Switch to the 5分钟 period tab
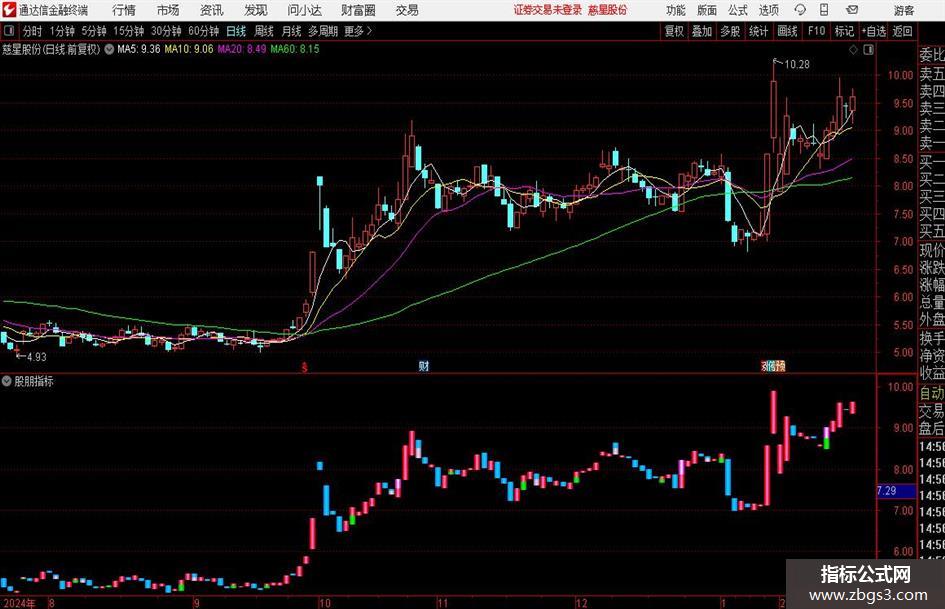The width and height of the screenshot is (945, 609). pos(93,31)
